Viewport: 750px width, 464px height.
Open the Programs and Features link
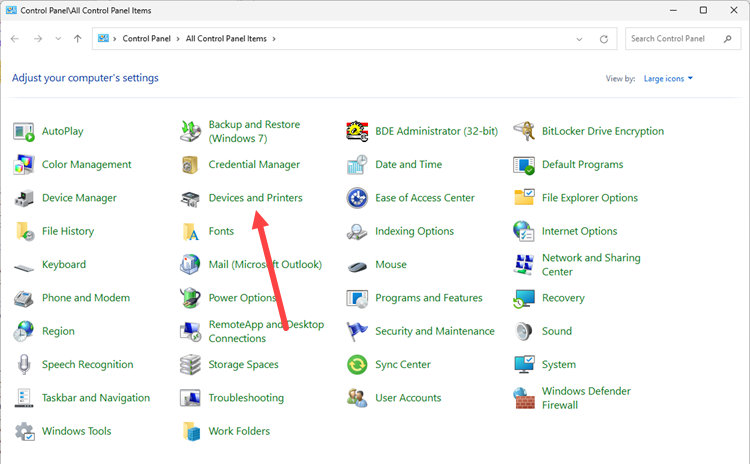click(429, 298)
